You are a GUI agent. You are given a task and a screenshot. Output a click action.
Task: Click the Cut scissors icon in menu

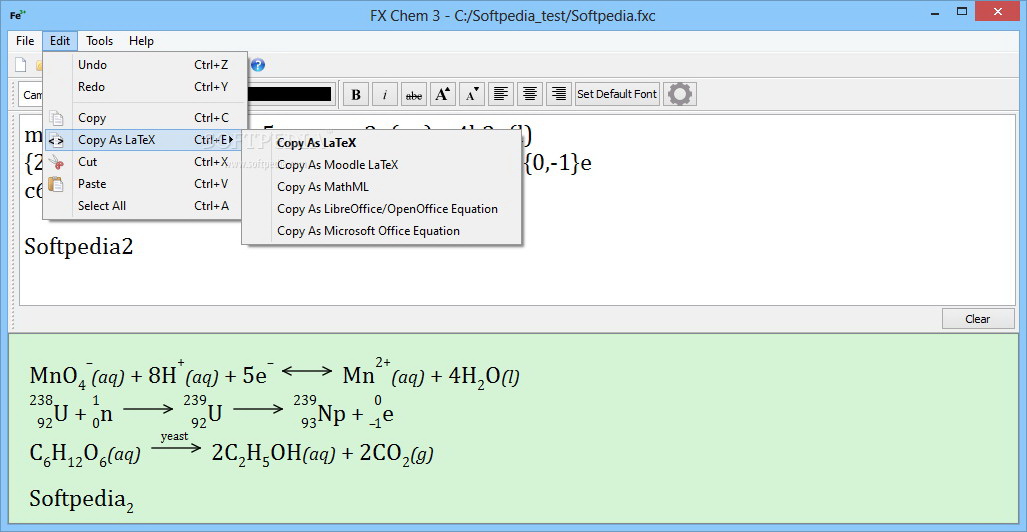click(57, 162)
